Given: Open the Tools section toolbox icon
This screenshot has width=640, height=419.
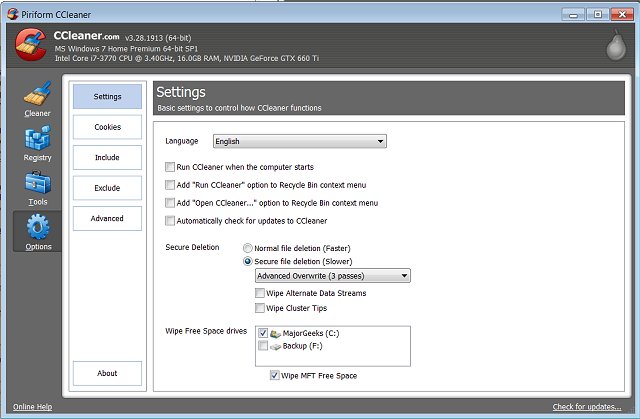Looking at the screenshot, I should [x=38, y=182].
